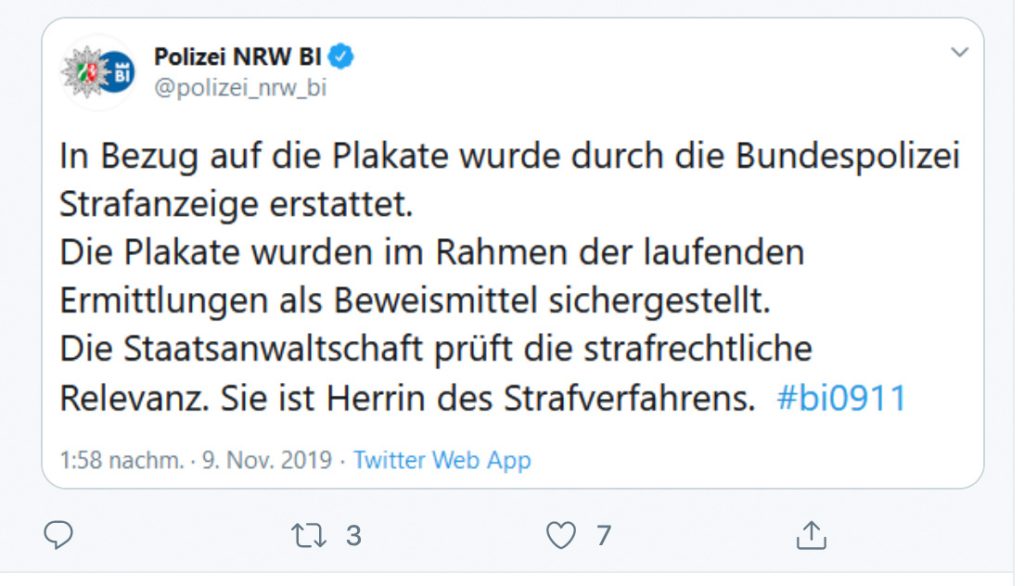Click the blue verified badge
Image resolution: width=1024 pixels, height=586 pixels.
[x=343, y=57]
